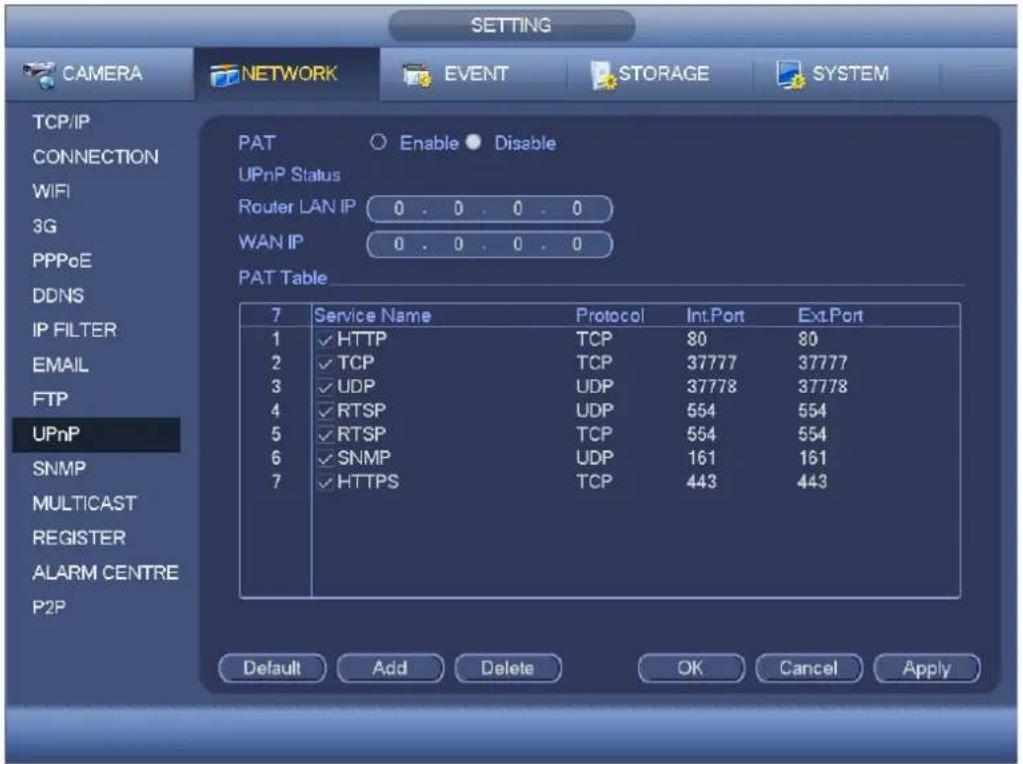Open ALARM CENTRE settings
Screen dimensions: 1023x764
[x=105, y=573]
